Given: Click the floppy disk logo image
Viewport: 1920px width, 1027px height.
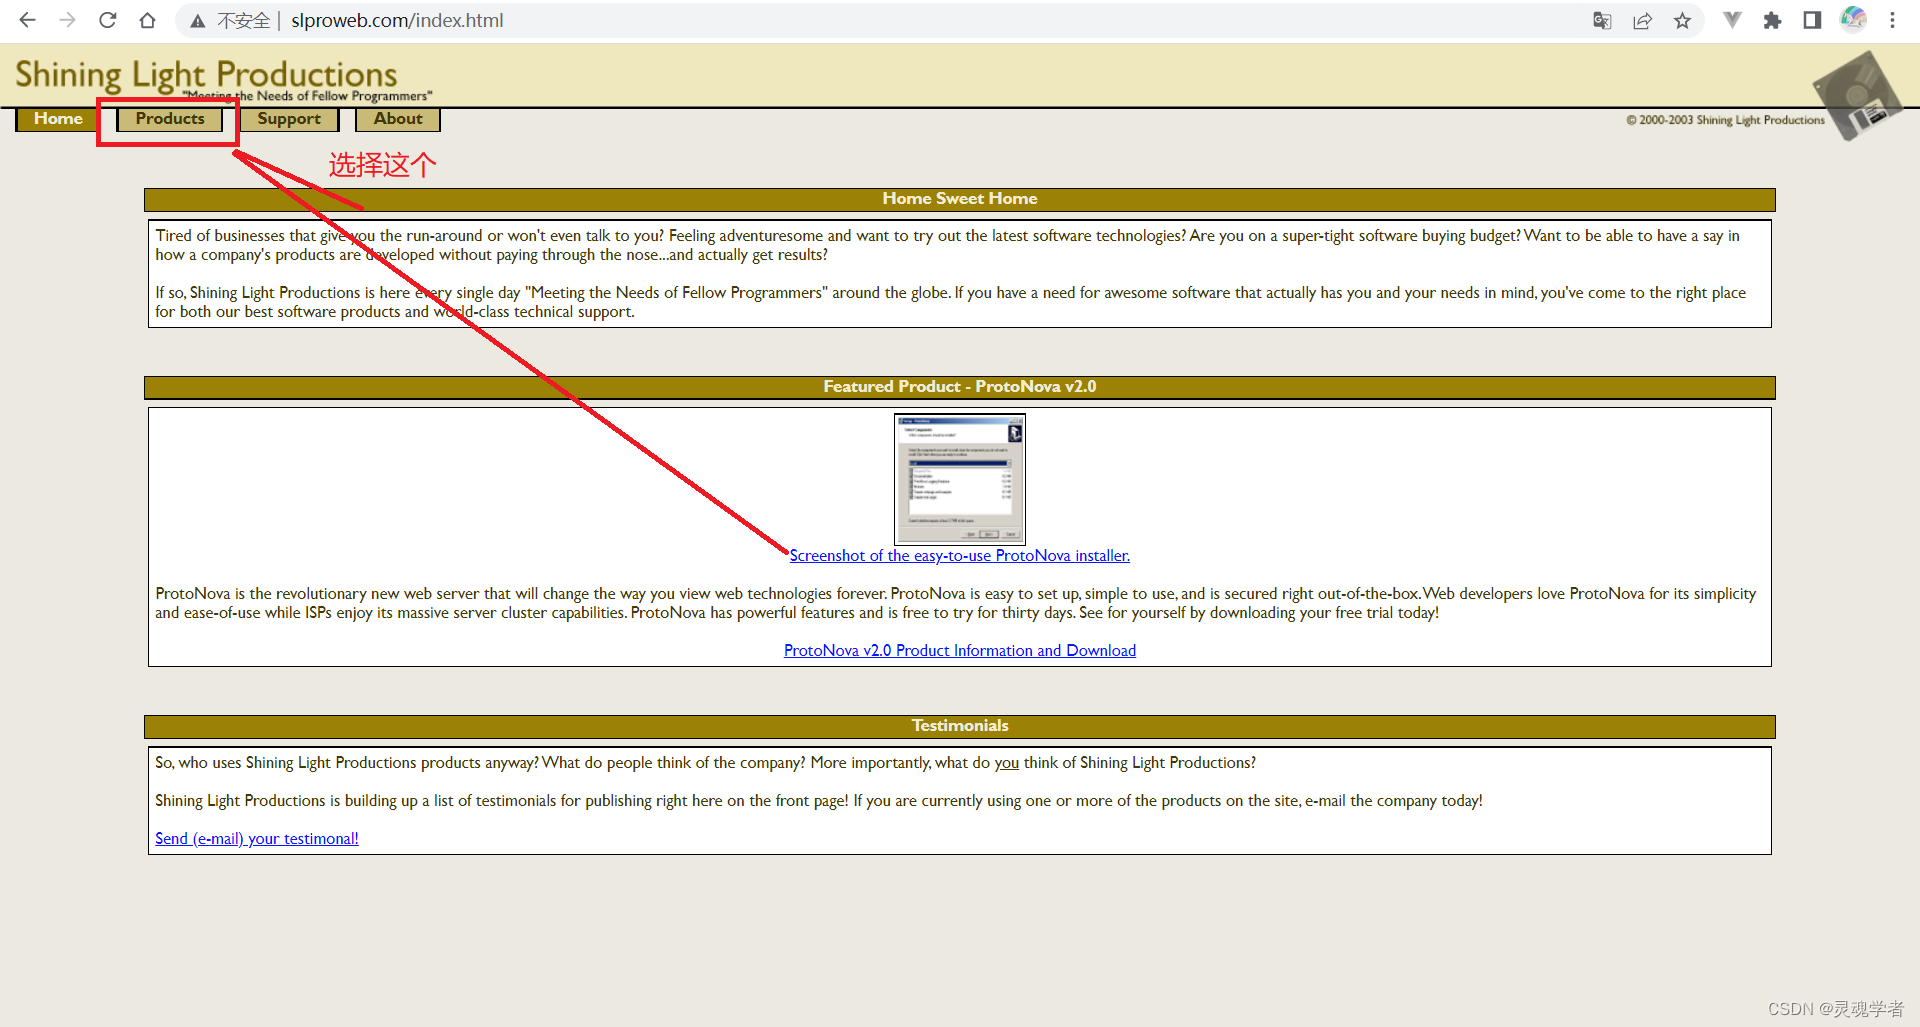Looking at the screenshot, I should [x=1858, y=97].
